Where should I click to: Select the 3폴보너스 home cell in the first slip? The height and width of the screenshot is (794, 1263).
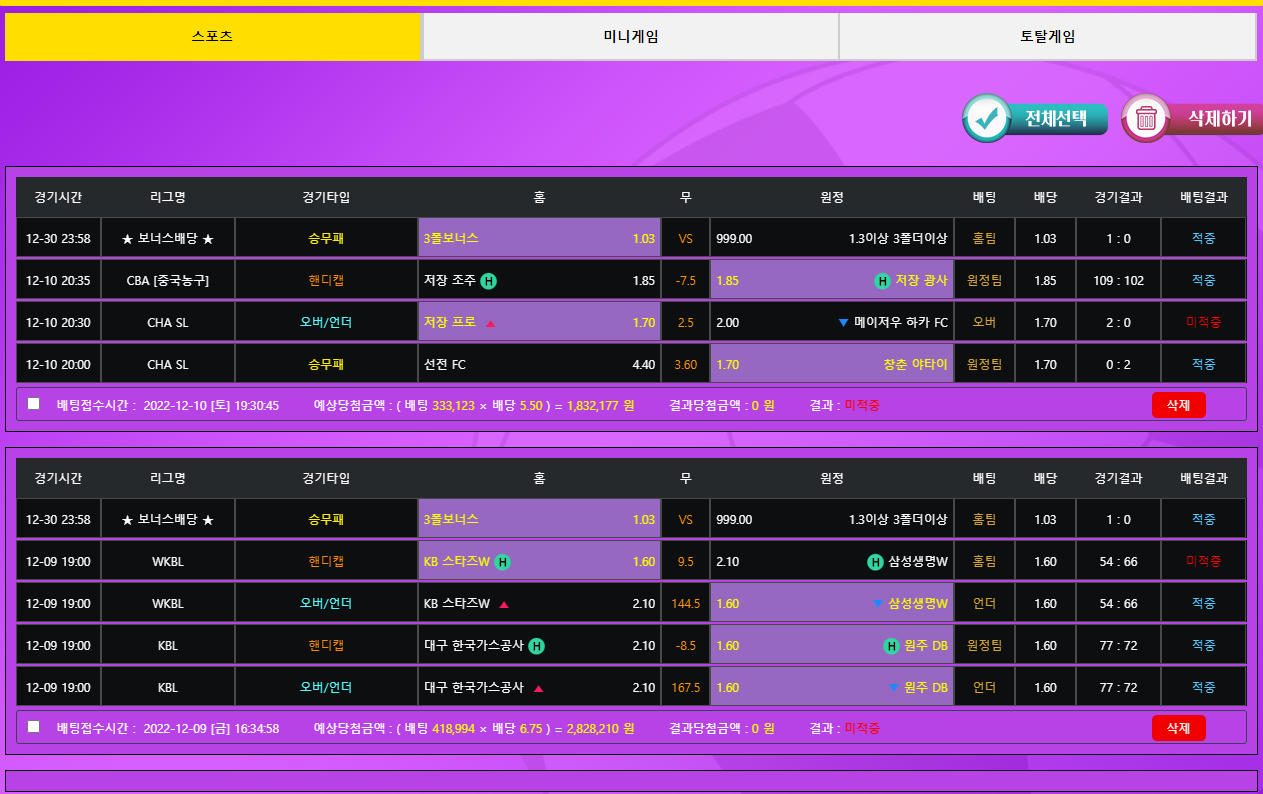pos(540,239)
